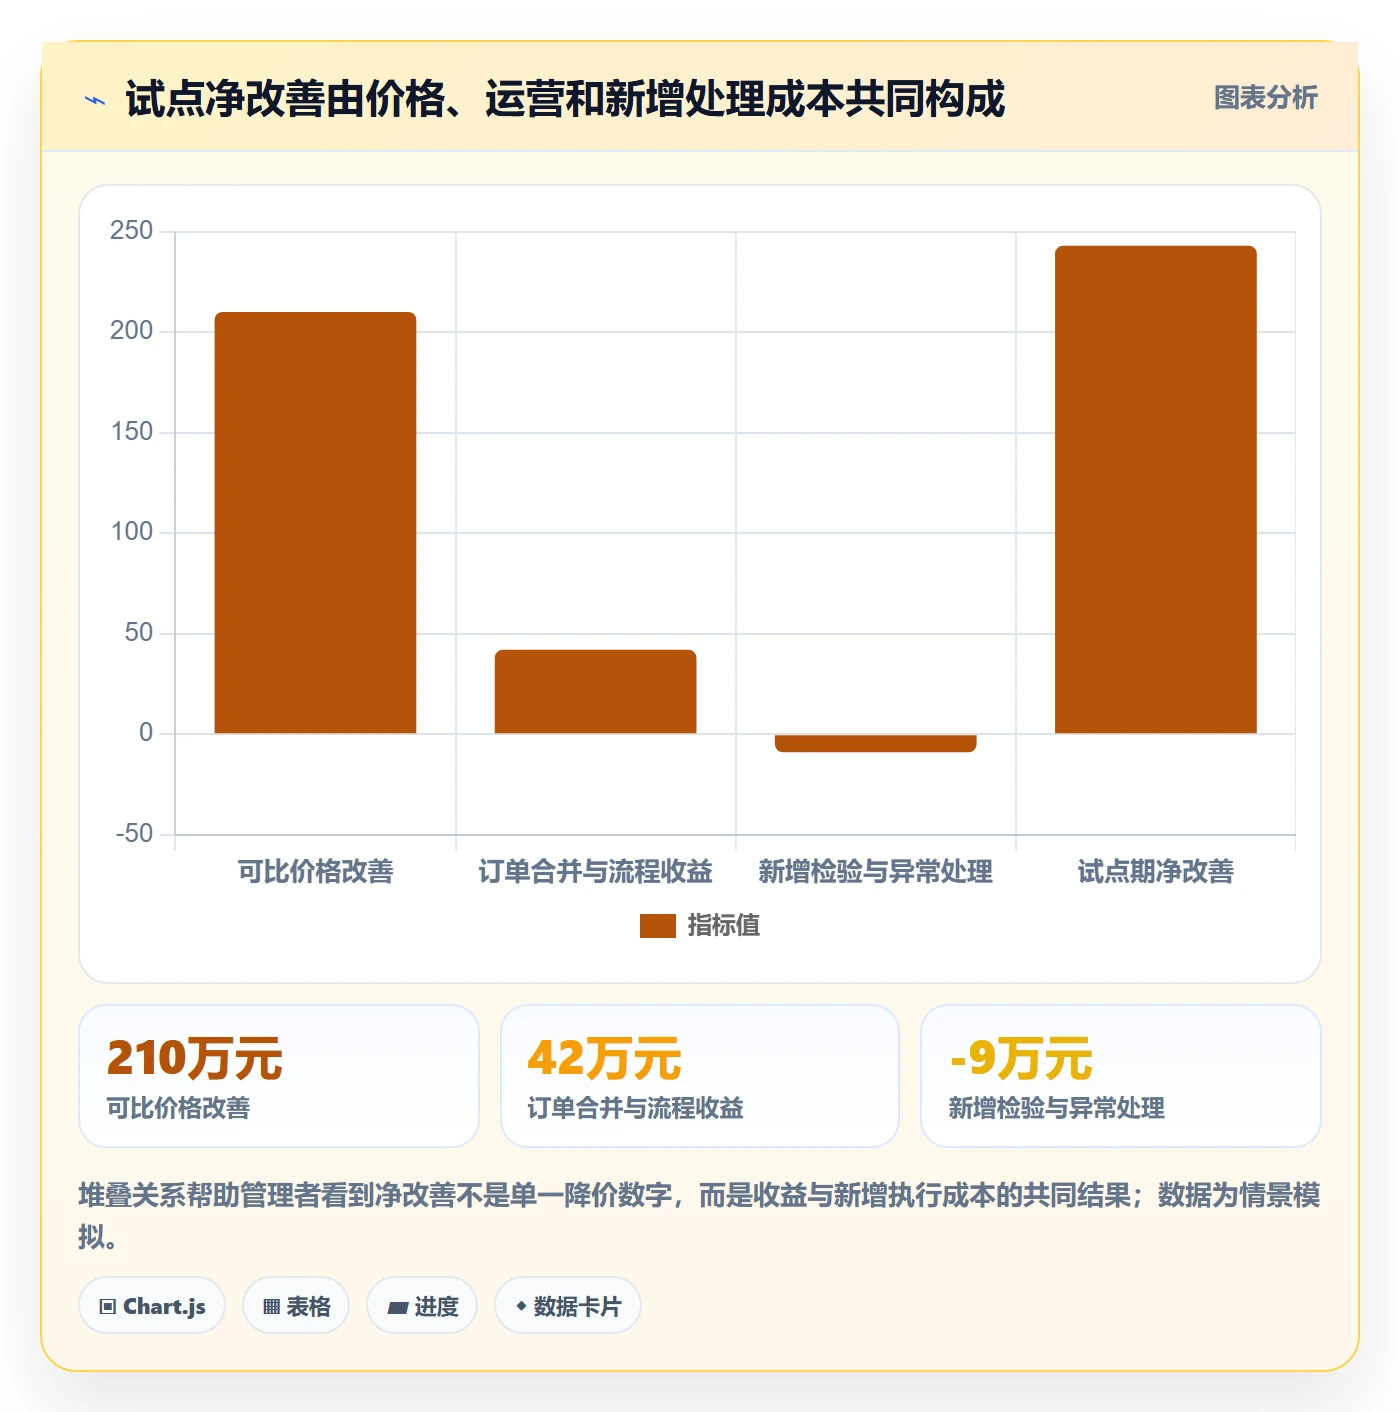
Task: Open the 图表分析 label in header
Action: coord(1265,98)
